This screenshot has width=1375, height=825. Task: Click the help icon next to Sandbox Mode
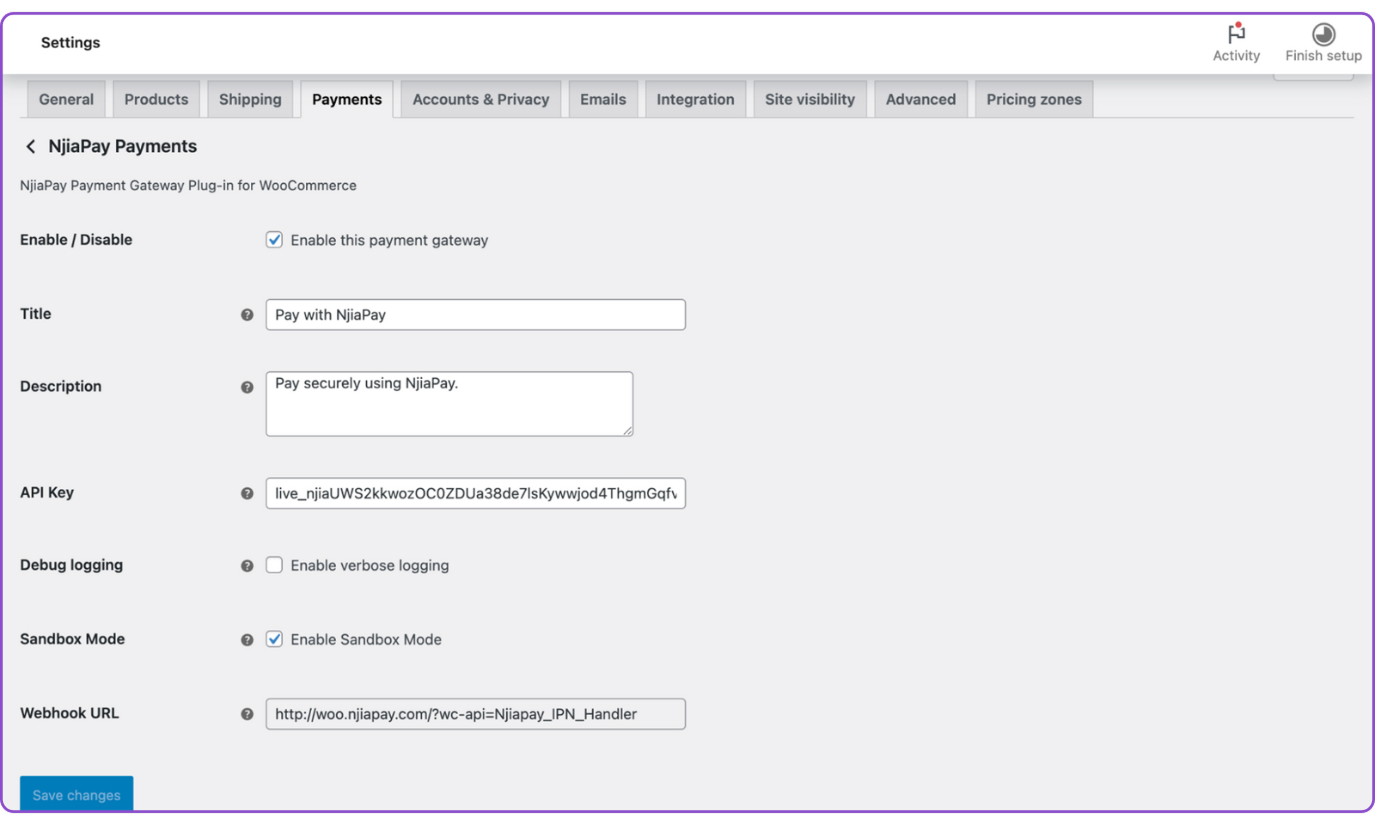(x=247, y=640)
